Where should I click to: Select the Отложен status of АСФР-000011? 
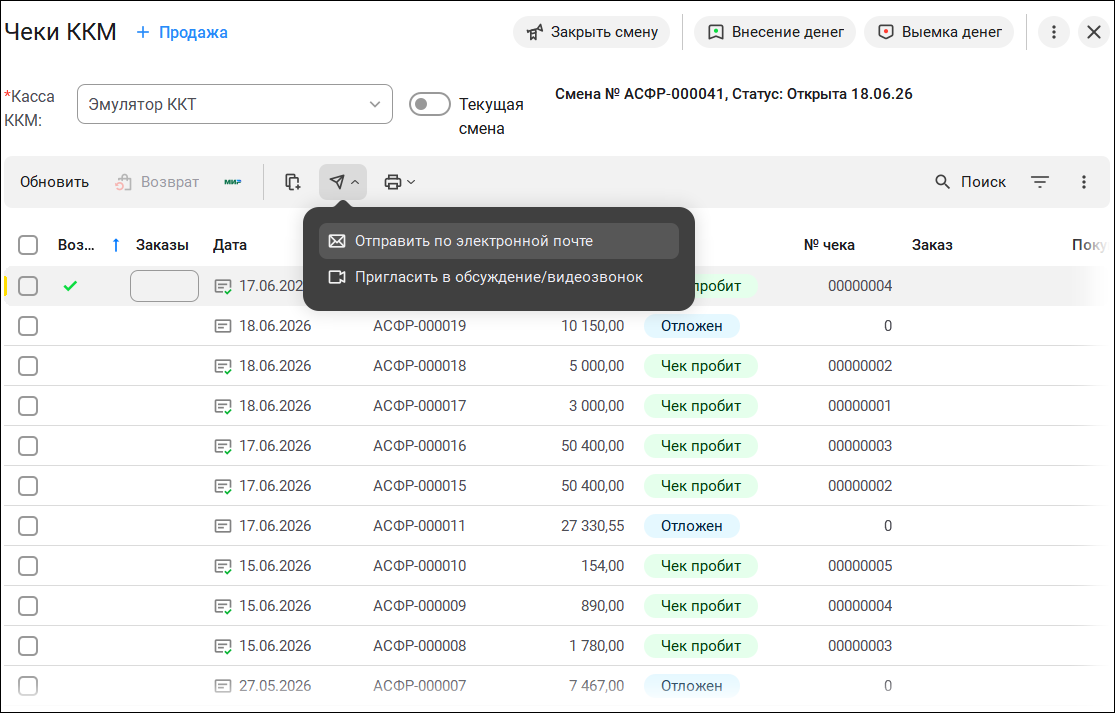pos(692,526)
